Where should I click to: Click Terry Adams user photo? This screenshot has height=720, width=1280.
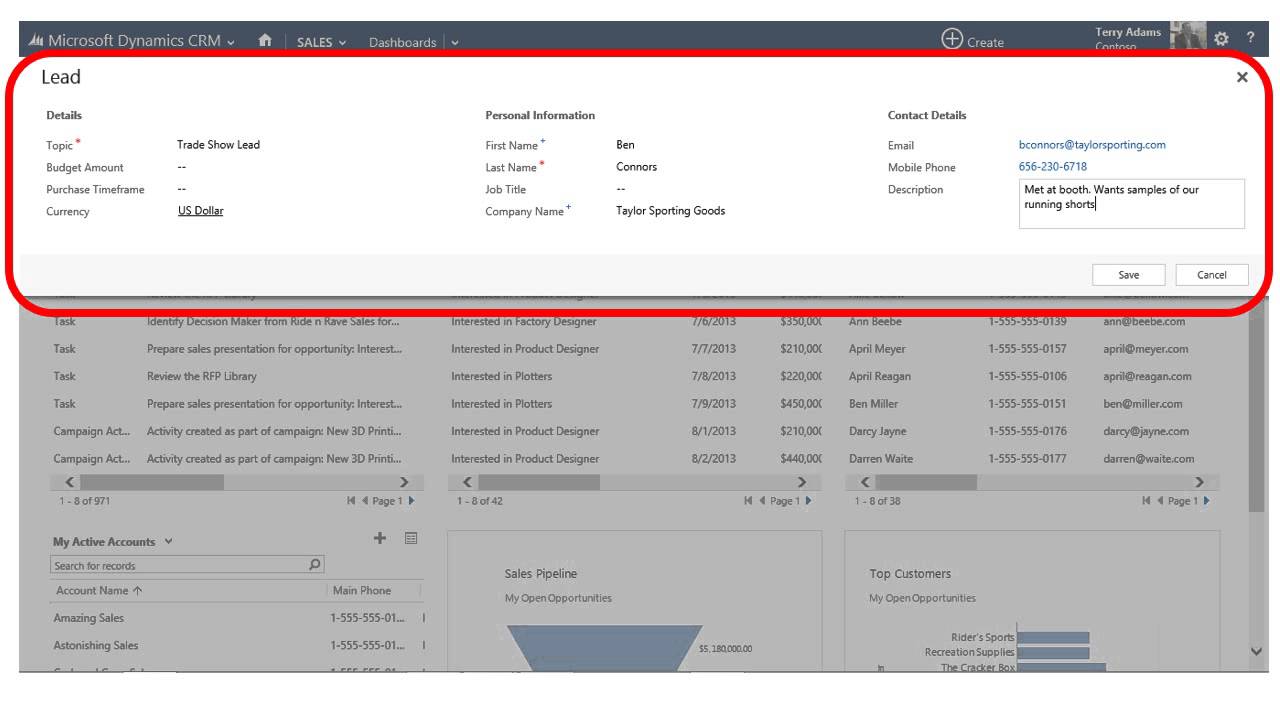(x=1188, y=36)
